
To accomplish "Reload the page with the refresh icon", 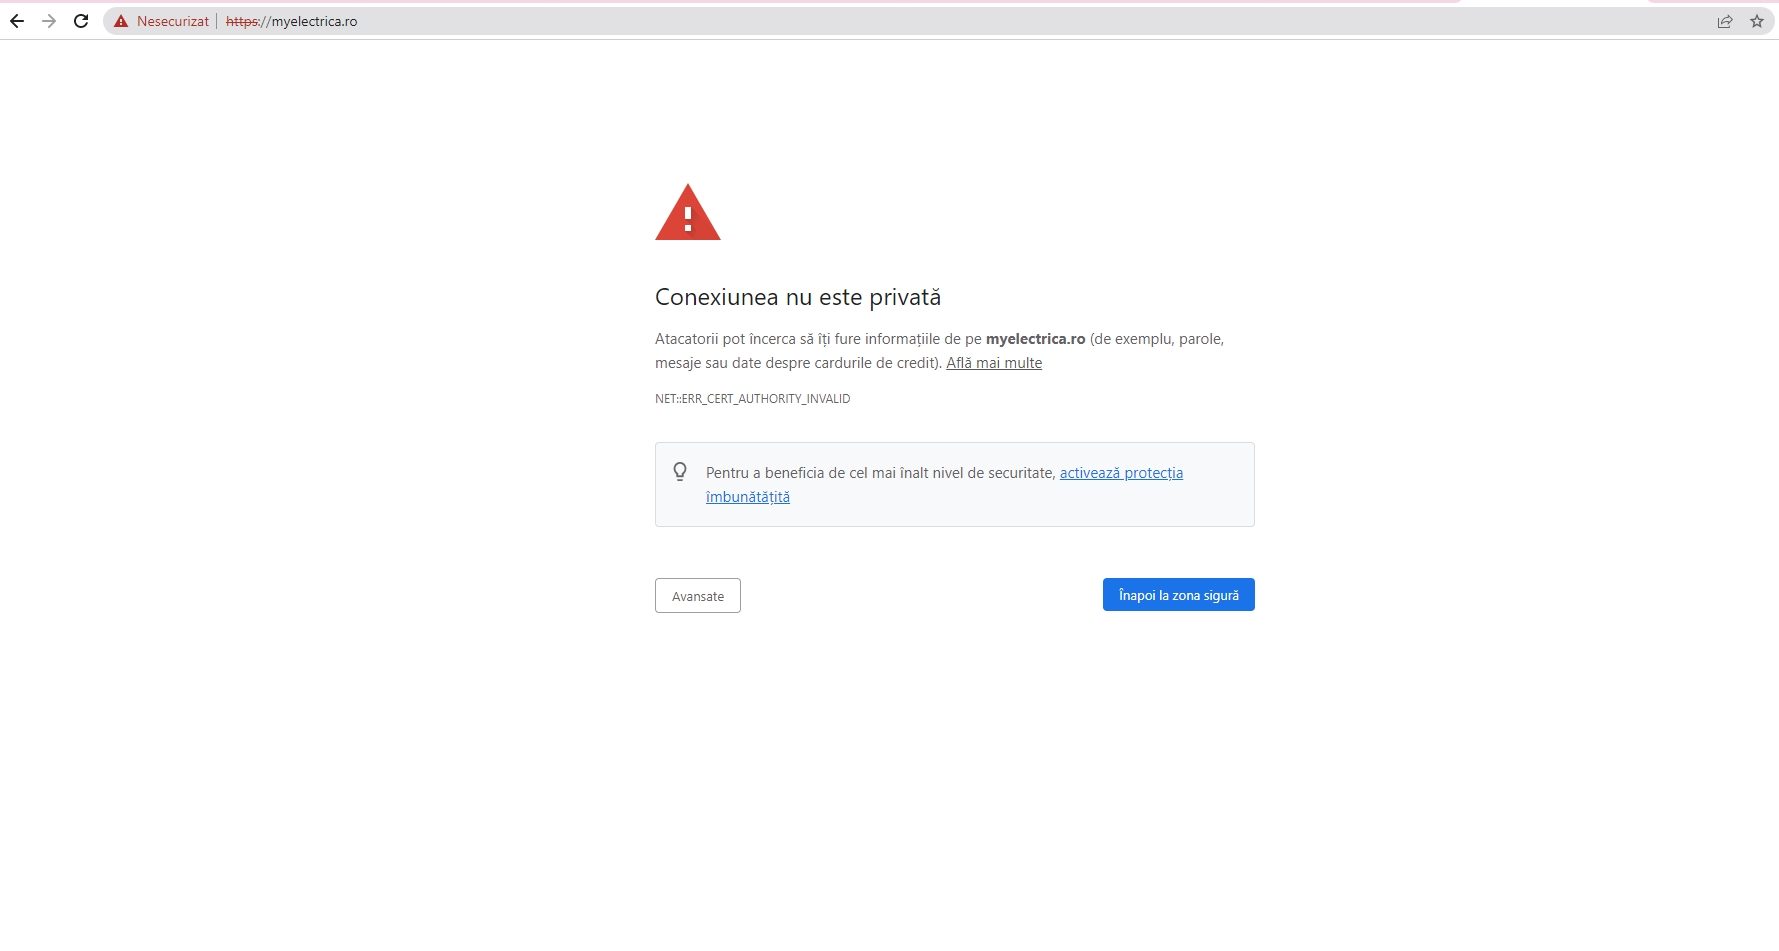I will (81, 21).
